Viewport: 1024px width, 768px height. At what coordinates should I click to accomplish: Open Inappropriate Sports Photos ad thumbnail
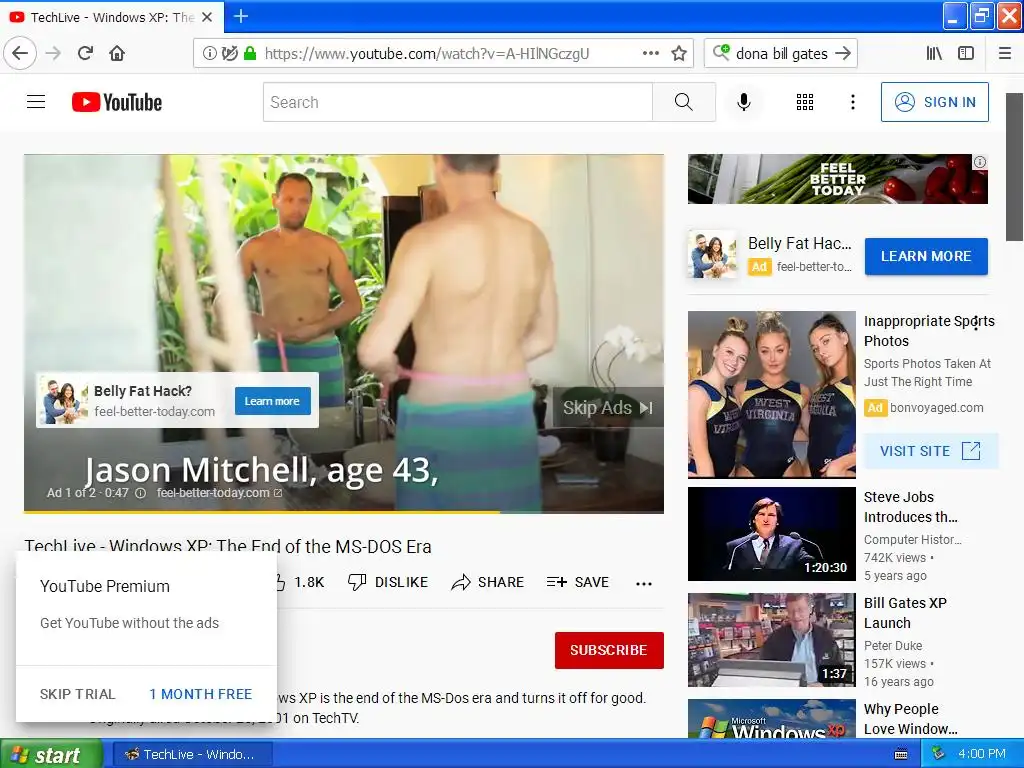click(x=772, y=394)
